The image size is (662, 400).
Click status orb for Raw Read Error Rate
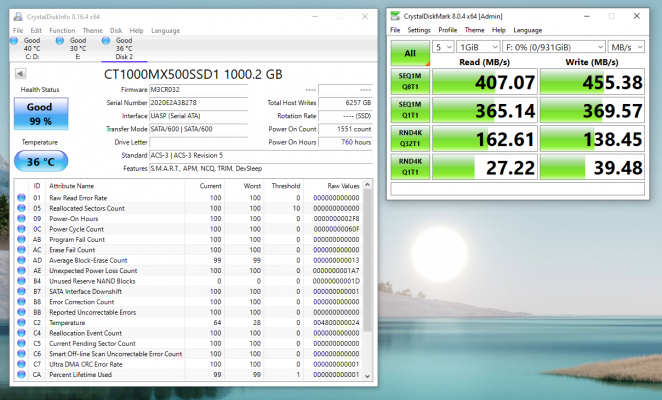pyautogui.click(x=21, y=198)
